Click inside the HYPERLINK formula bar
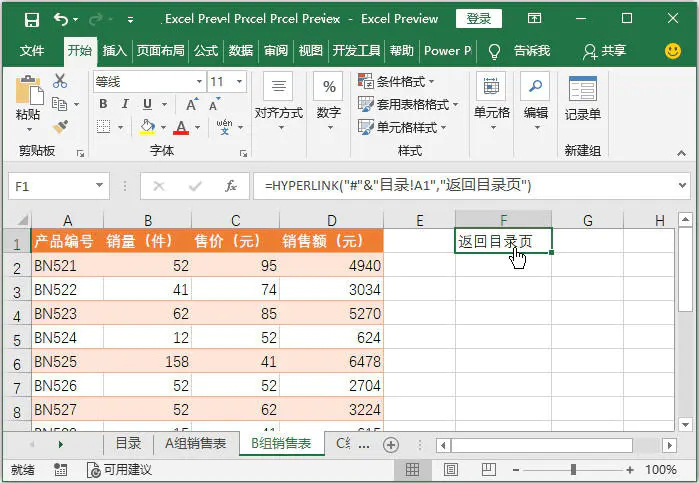Image resolution: width=699 pixels, height=483 pixels. (x=464, y=186)
